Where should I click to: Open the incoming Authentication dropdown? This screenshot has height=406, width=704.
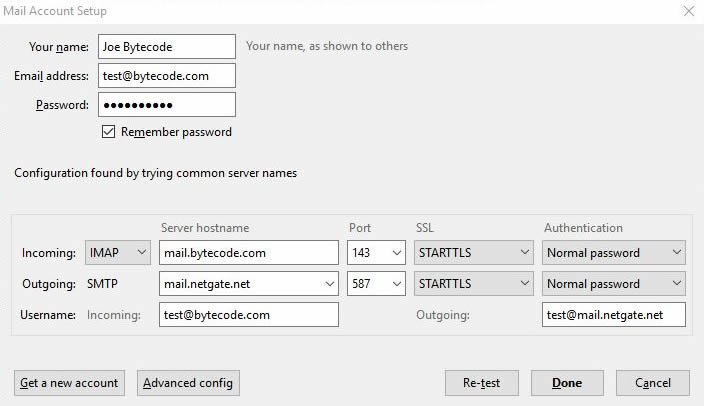coord(614,253)
